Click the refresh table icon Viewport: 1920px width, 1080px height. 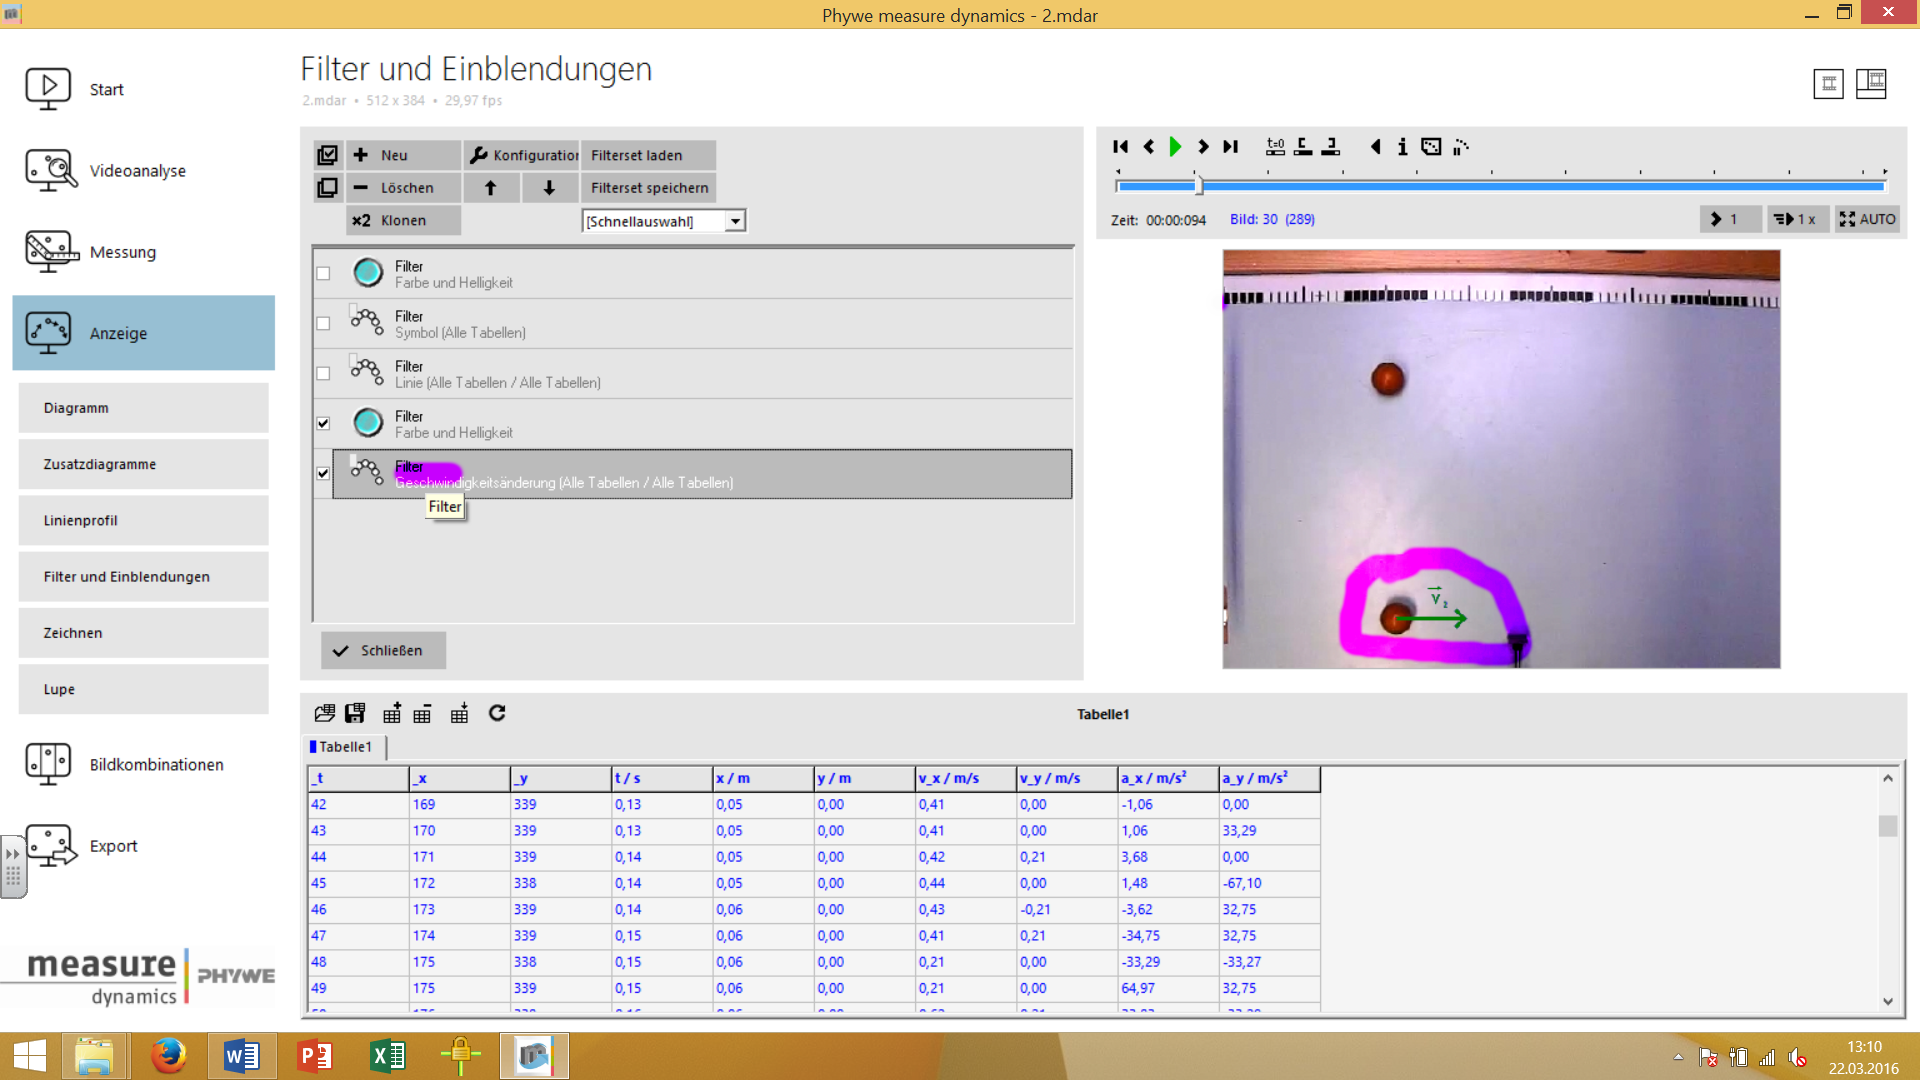(x=497, y=713)
